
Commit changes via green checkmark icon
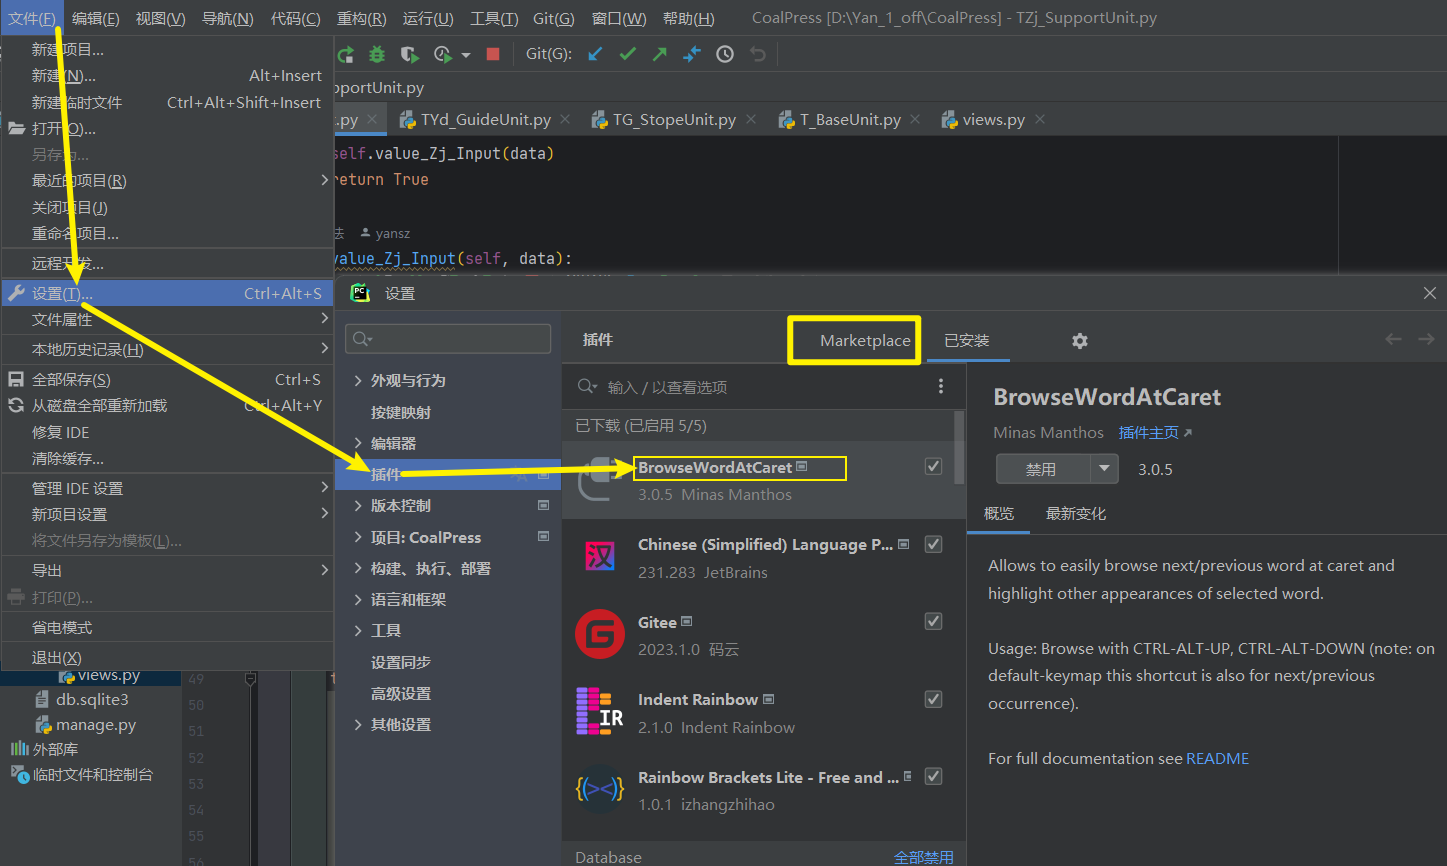coord(627,54)
